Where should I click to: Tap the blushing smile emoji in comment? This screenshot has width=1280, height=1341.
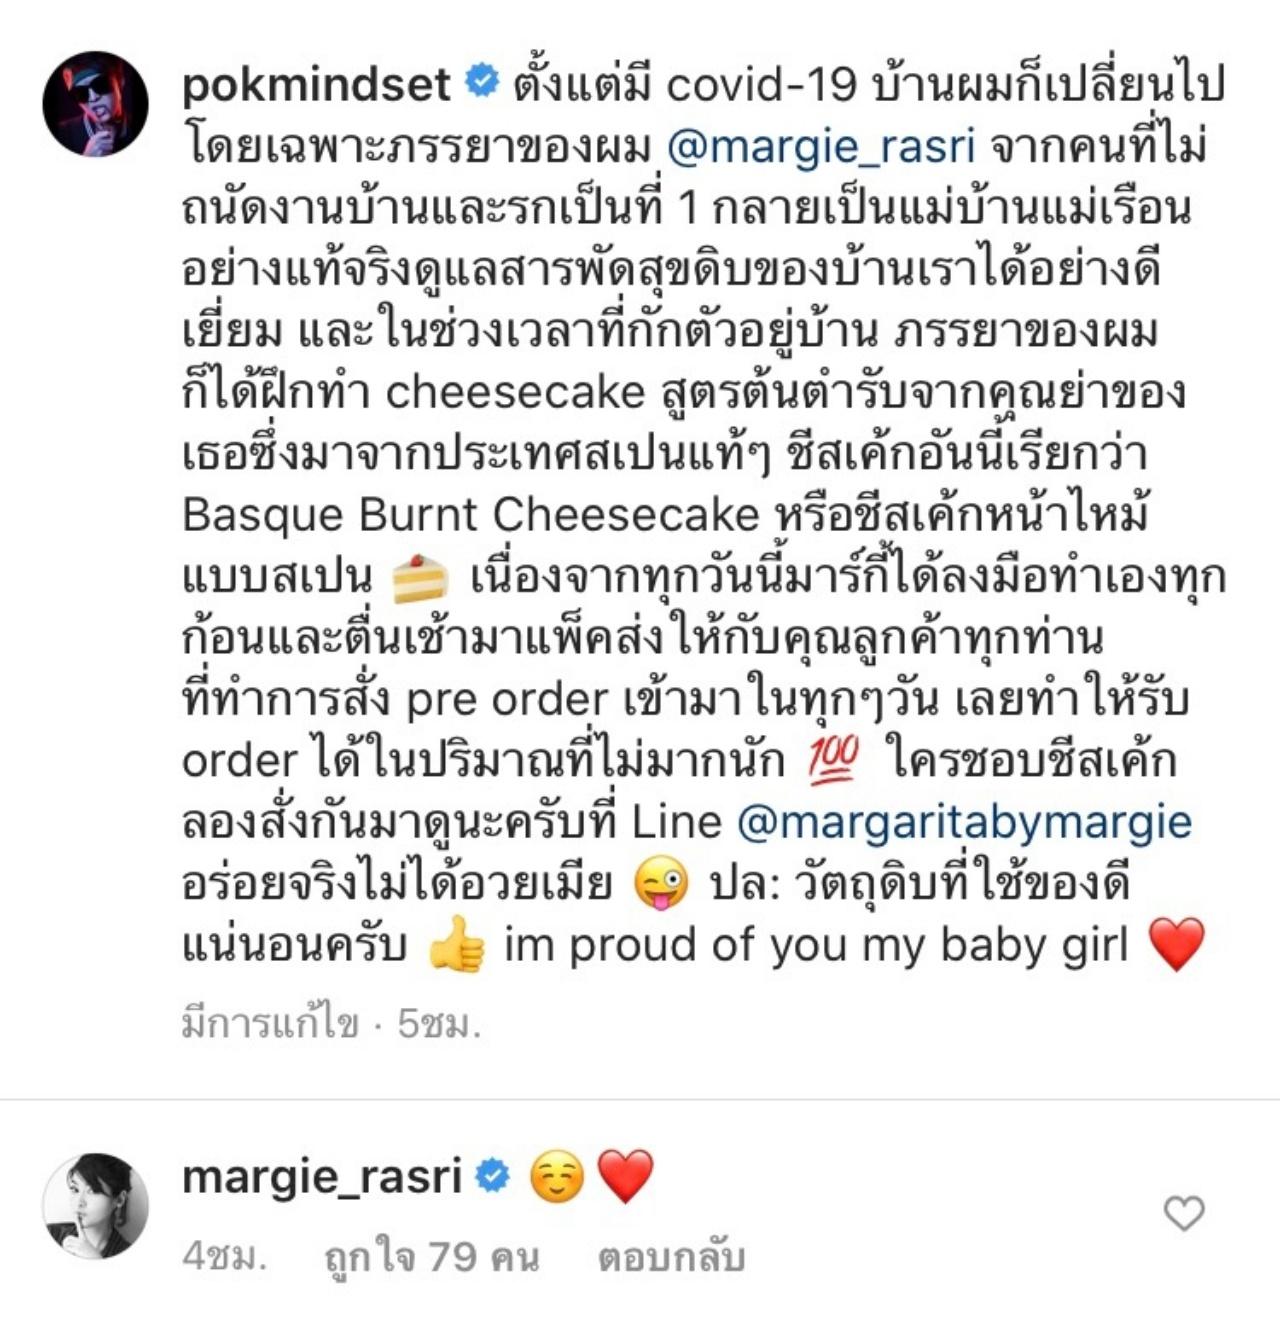coord(557,1177)
